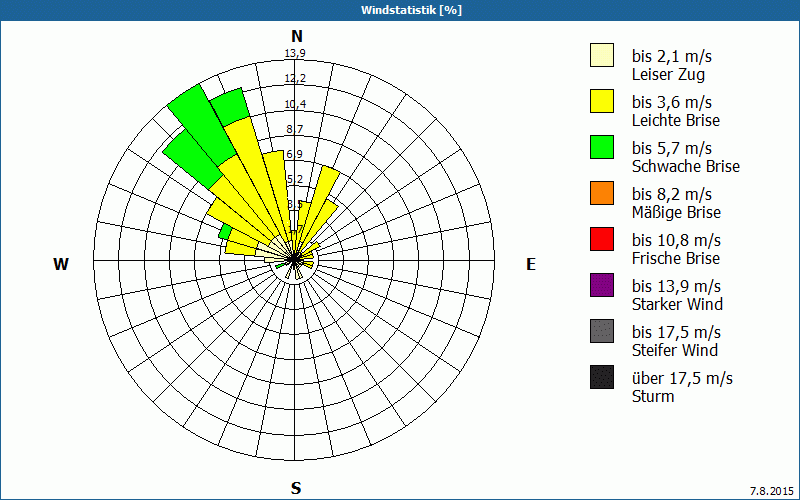Click the purple 13,9 m/s legend swatch
Viewport: 800px width, 500px height.
coord(602,285)
